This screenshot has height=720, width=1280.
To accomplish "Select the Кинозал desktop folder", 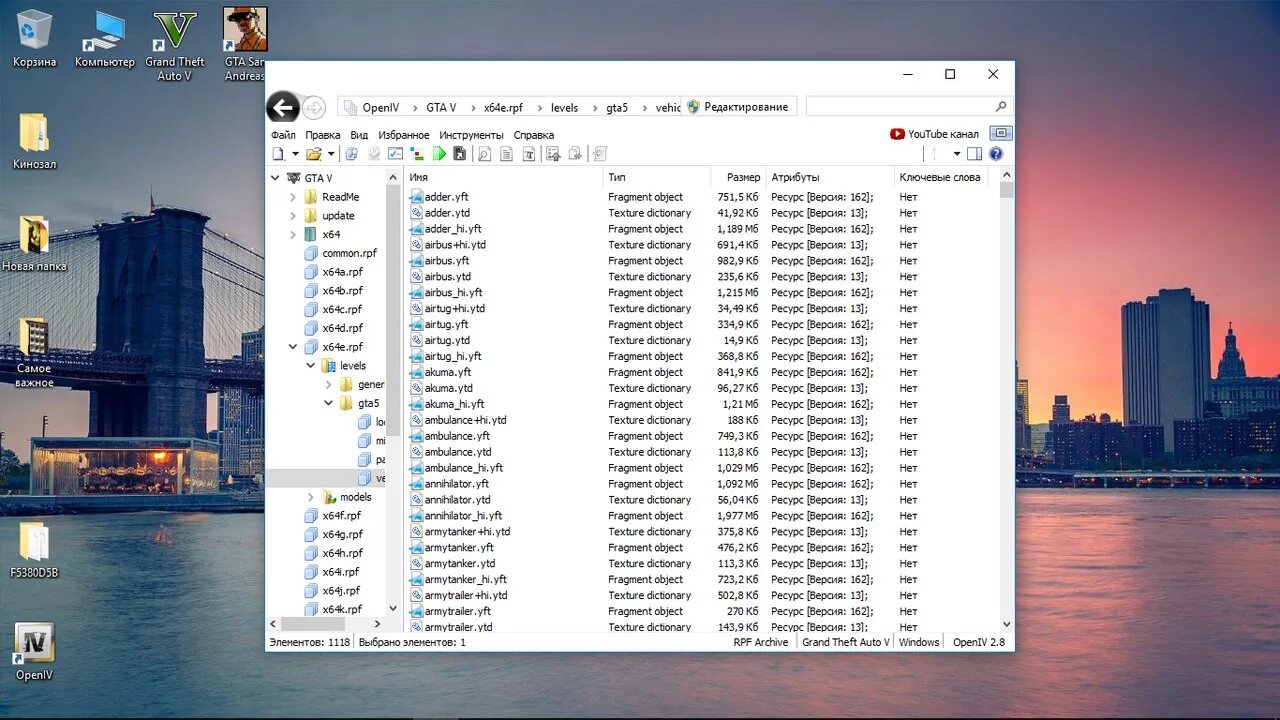I will [34, 141].
